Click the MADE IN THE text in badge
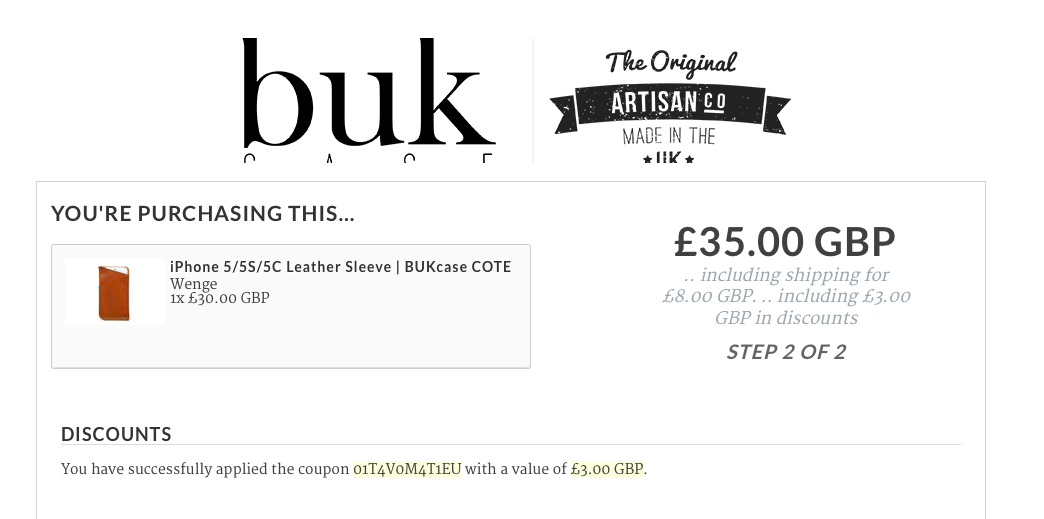This screenshot has width=1044, height=519. coord(668,137)
